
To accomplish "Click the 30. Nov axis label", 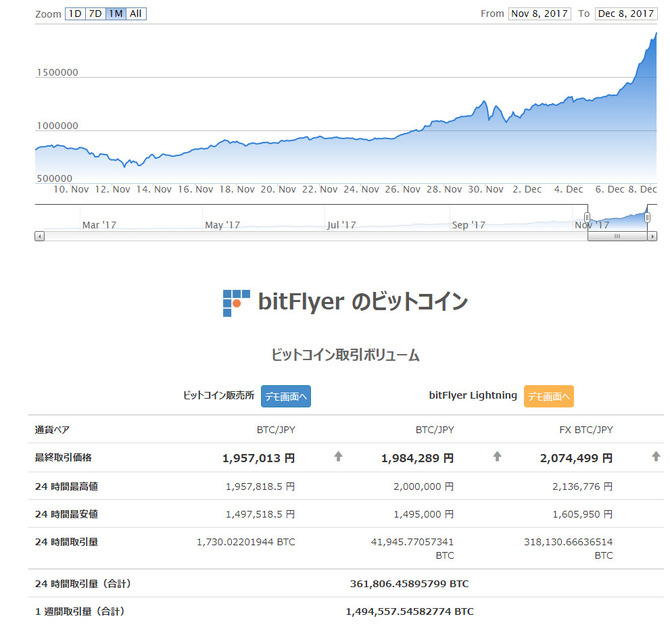I will pyautogui.click(x=485, y=189).
